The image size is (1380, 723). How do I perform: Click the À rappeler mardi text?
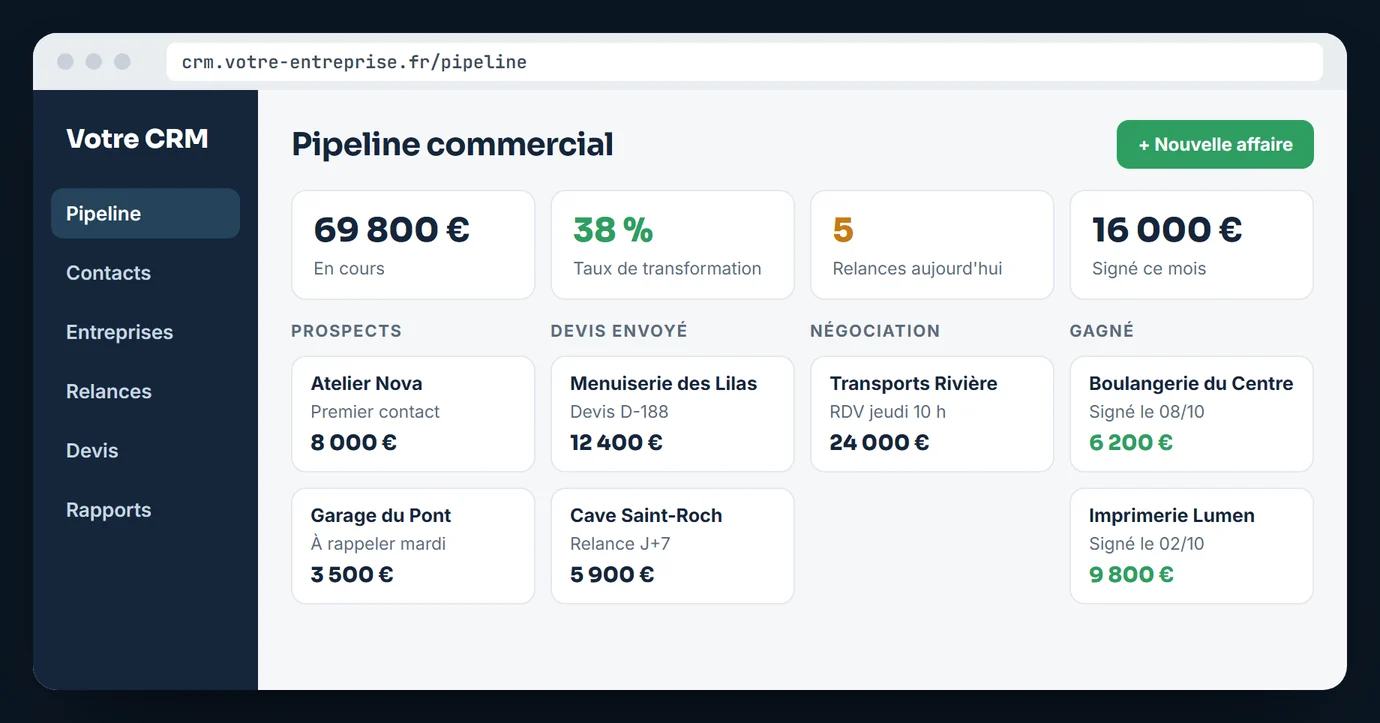[378, 544]
